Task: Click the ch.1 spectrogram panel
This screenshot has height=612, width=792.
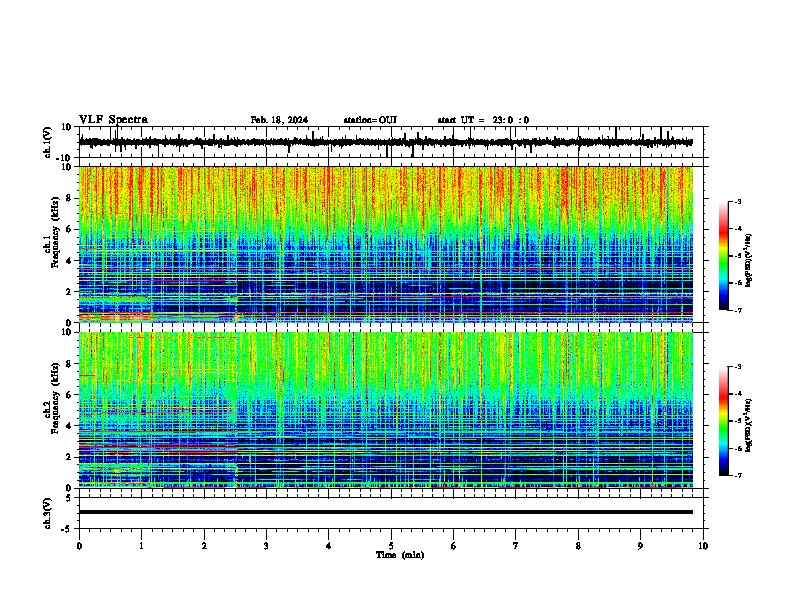Action: [x=385, y=244]
